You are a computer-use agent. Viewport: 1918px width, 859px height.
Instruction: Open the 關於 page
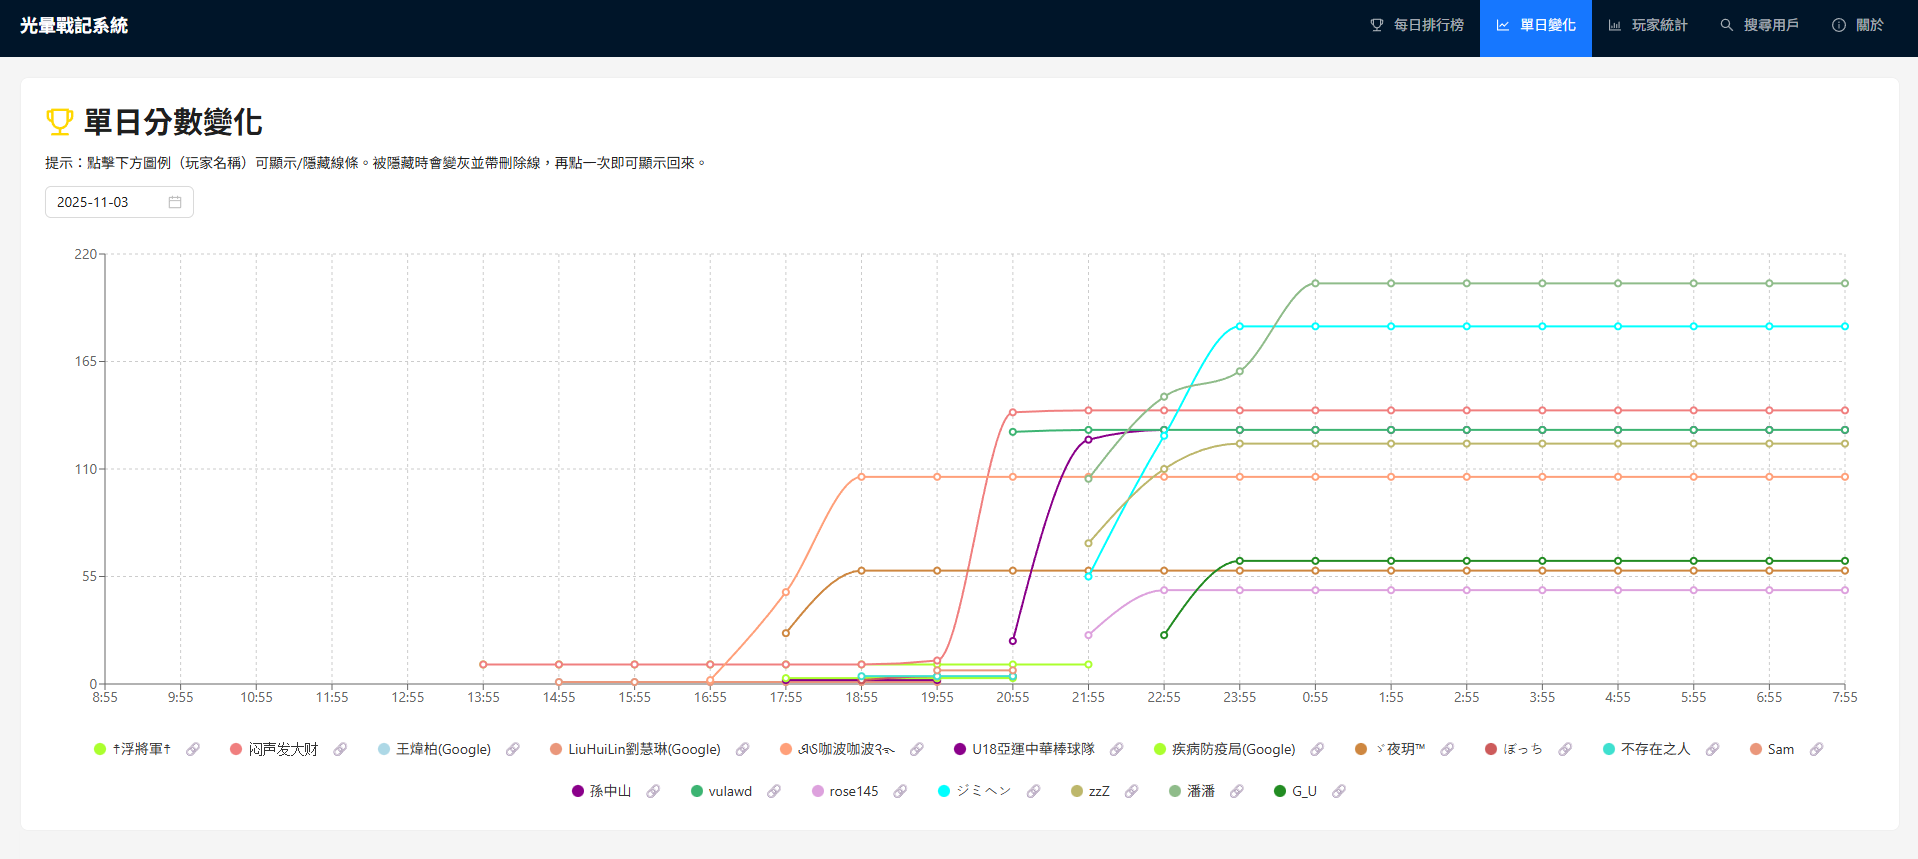(x=1858, y=25)
